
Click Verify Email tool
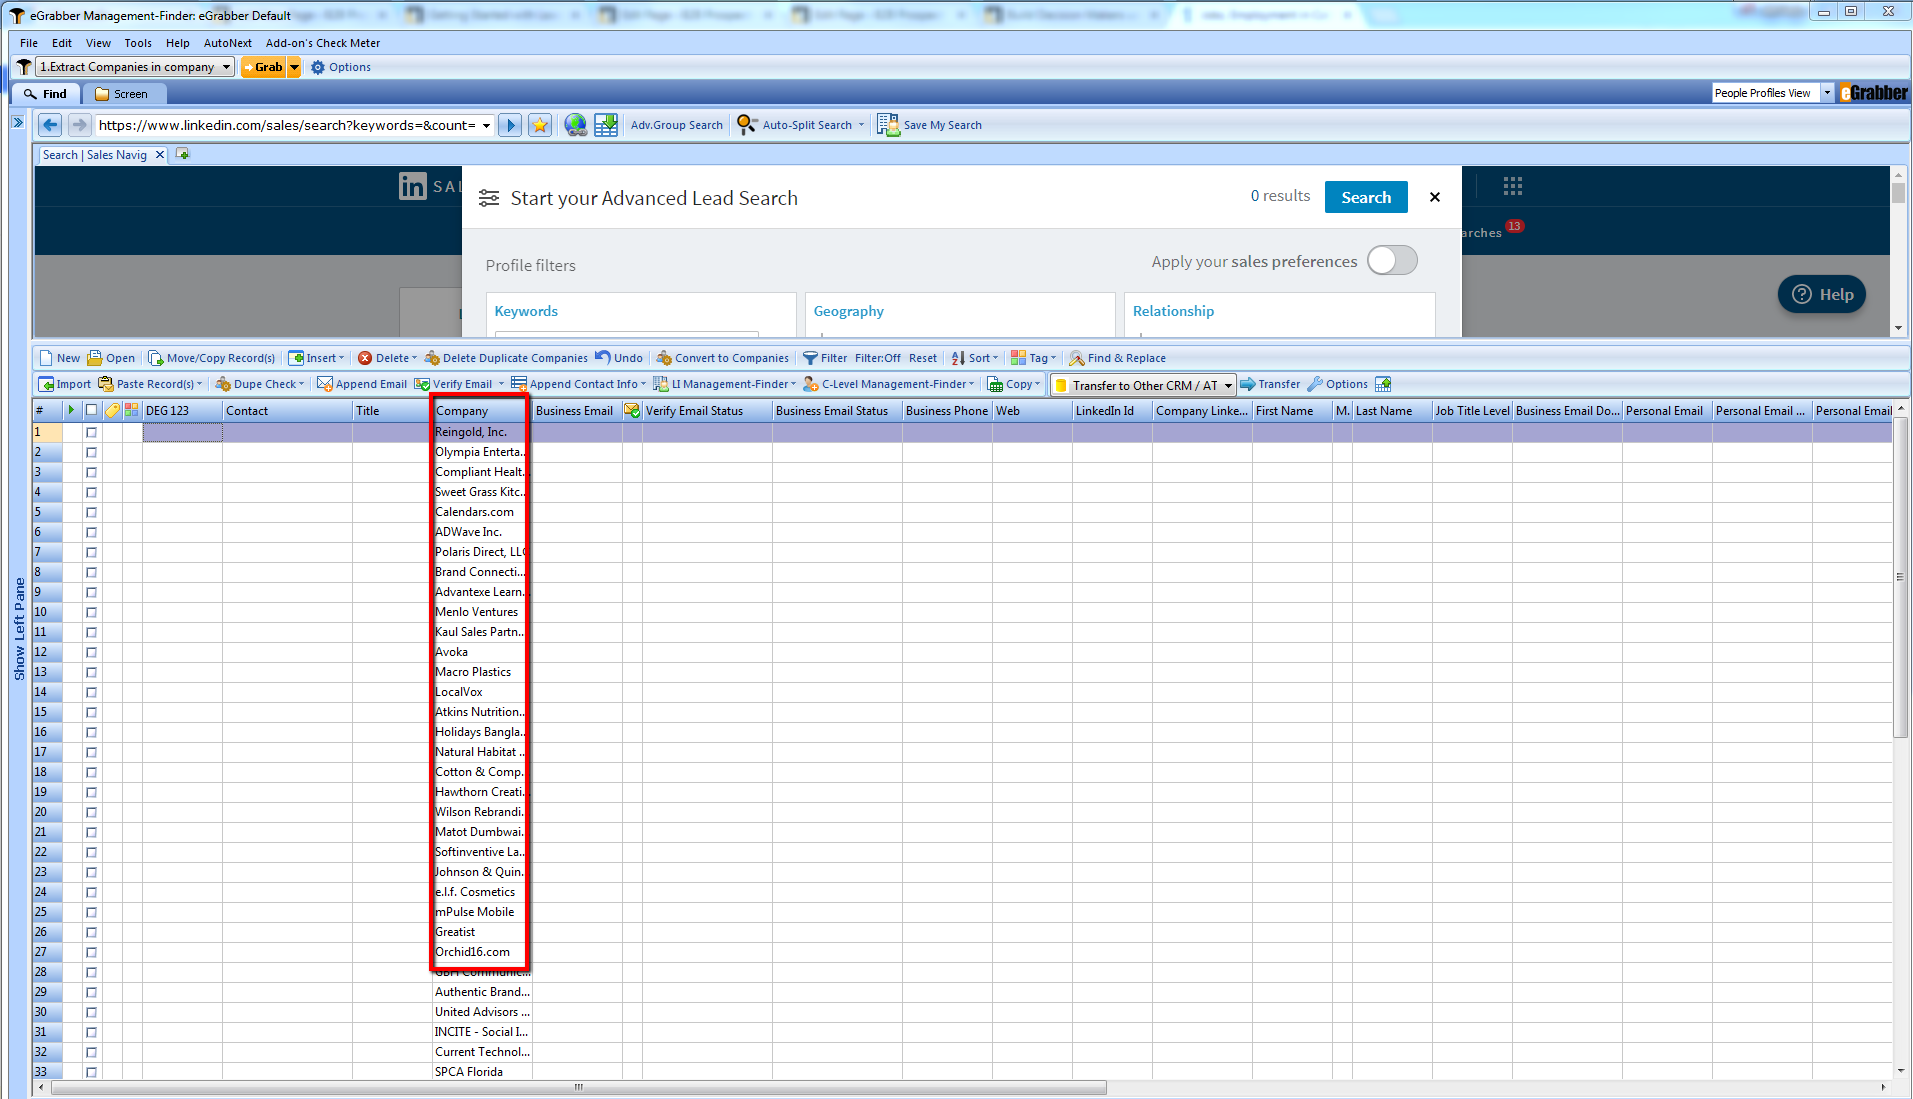454,384
